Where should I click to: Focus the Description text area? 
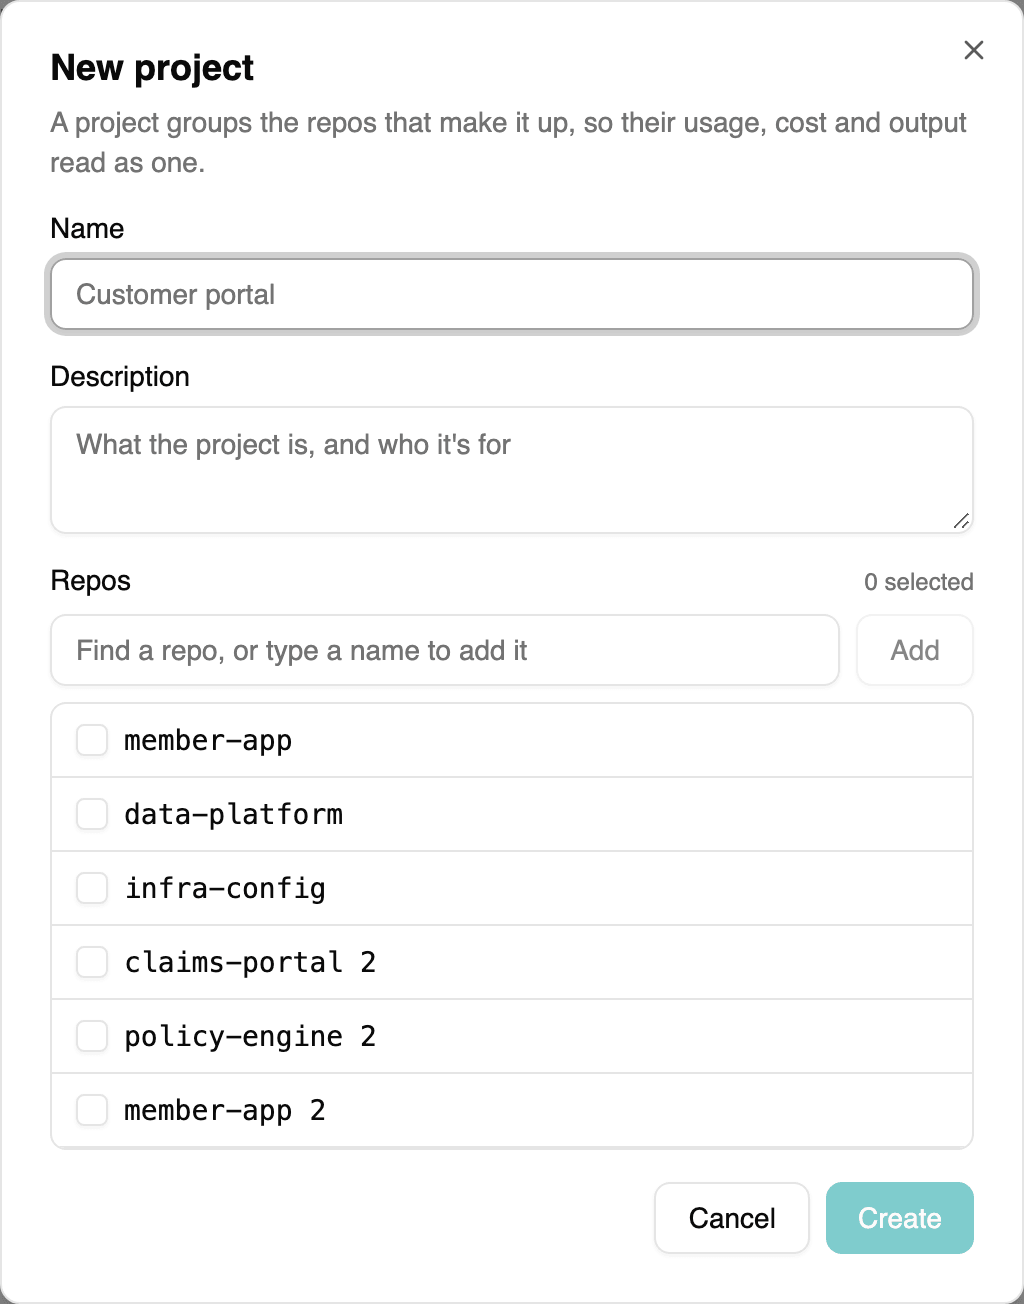(512, 470)
